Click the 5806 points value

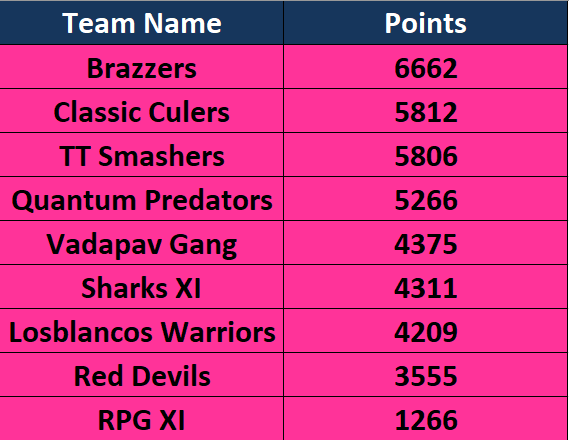(425, 156)
